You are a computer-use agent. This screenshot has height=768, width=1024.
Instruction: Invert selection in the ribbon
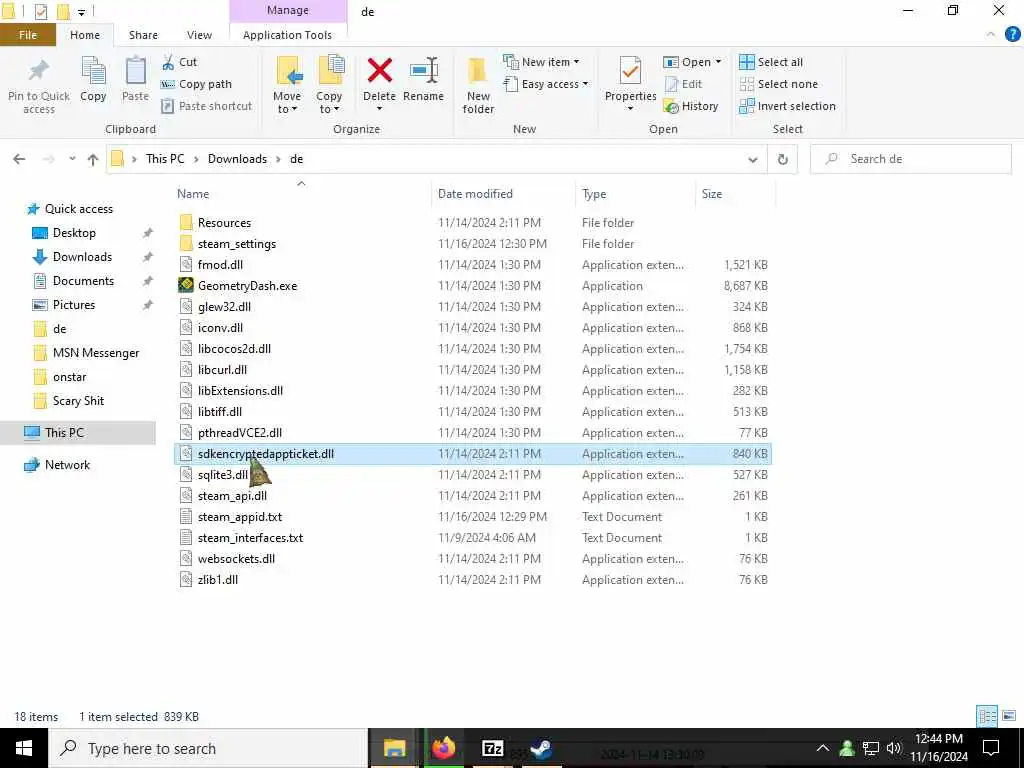pyautogui.click(x=788, y=106)
